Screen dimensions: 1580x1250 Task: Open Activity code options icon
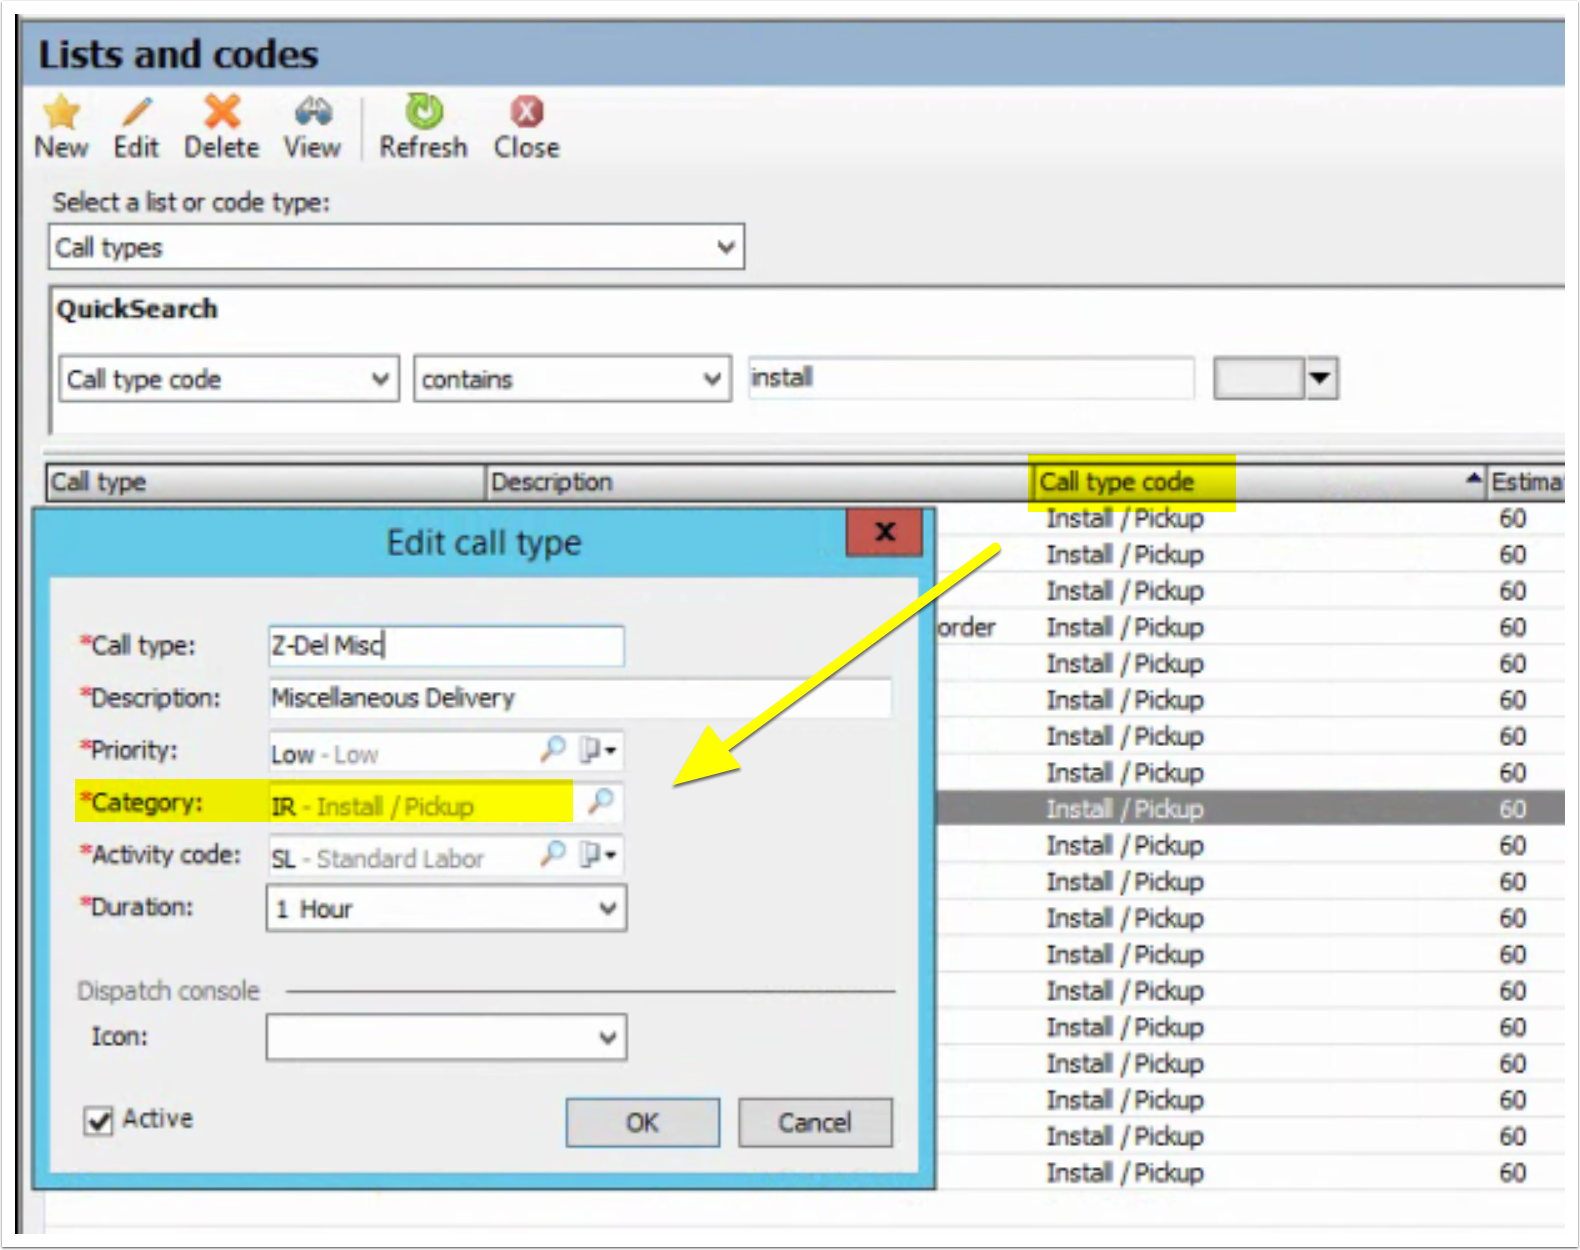pos(598,854)
